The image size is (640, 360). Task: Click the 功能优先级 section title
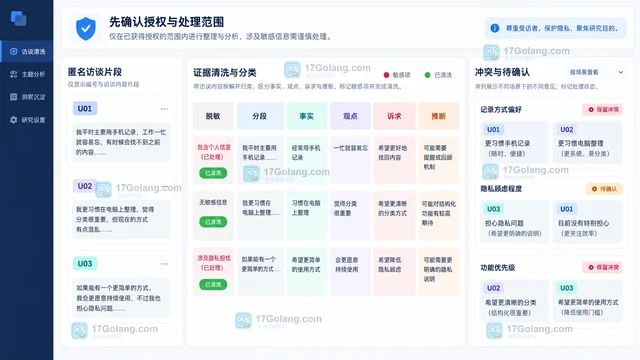(x=498, y=268)
